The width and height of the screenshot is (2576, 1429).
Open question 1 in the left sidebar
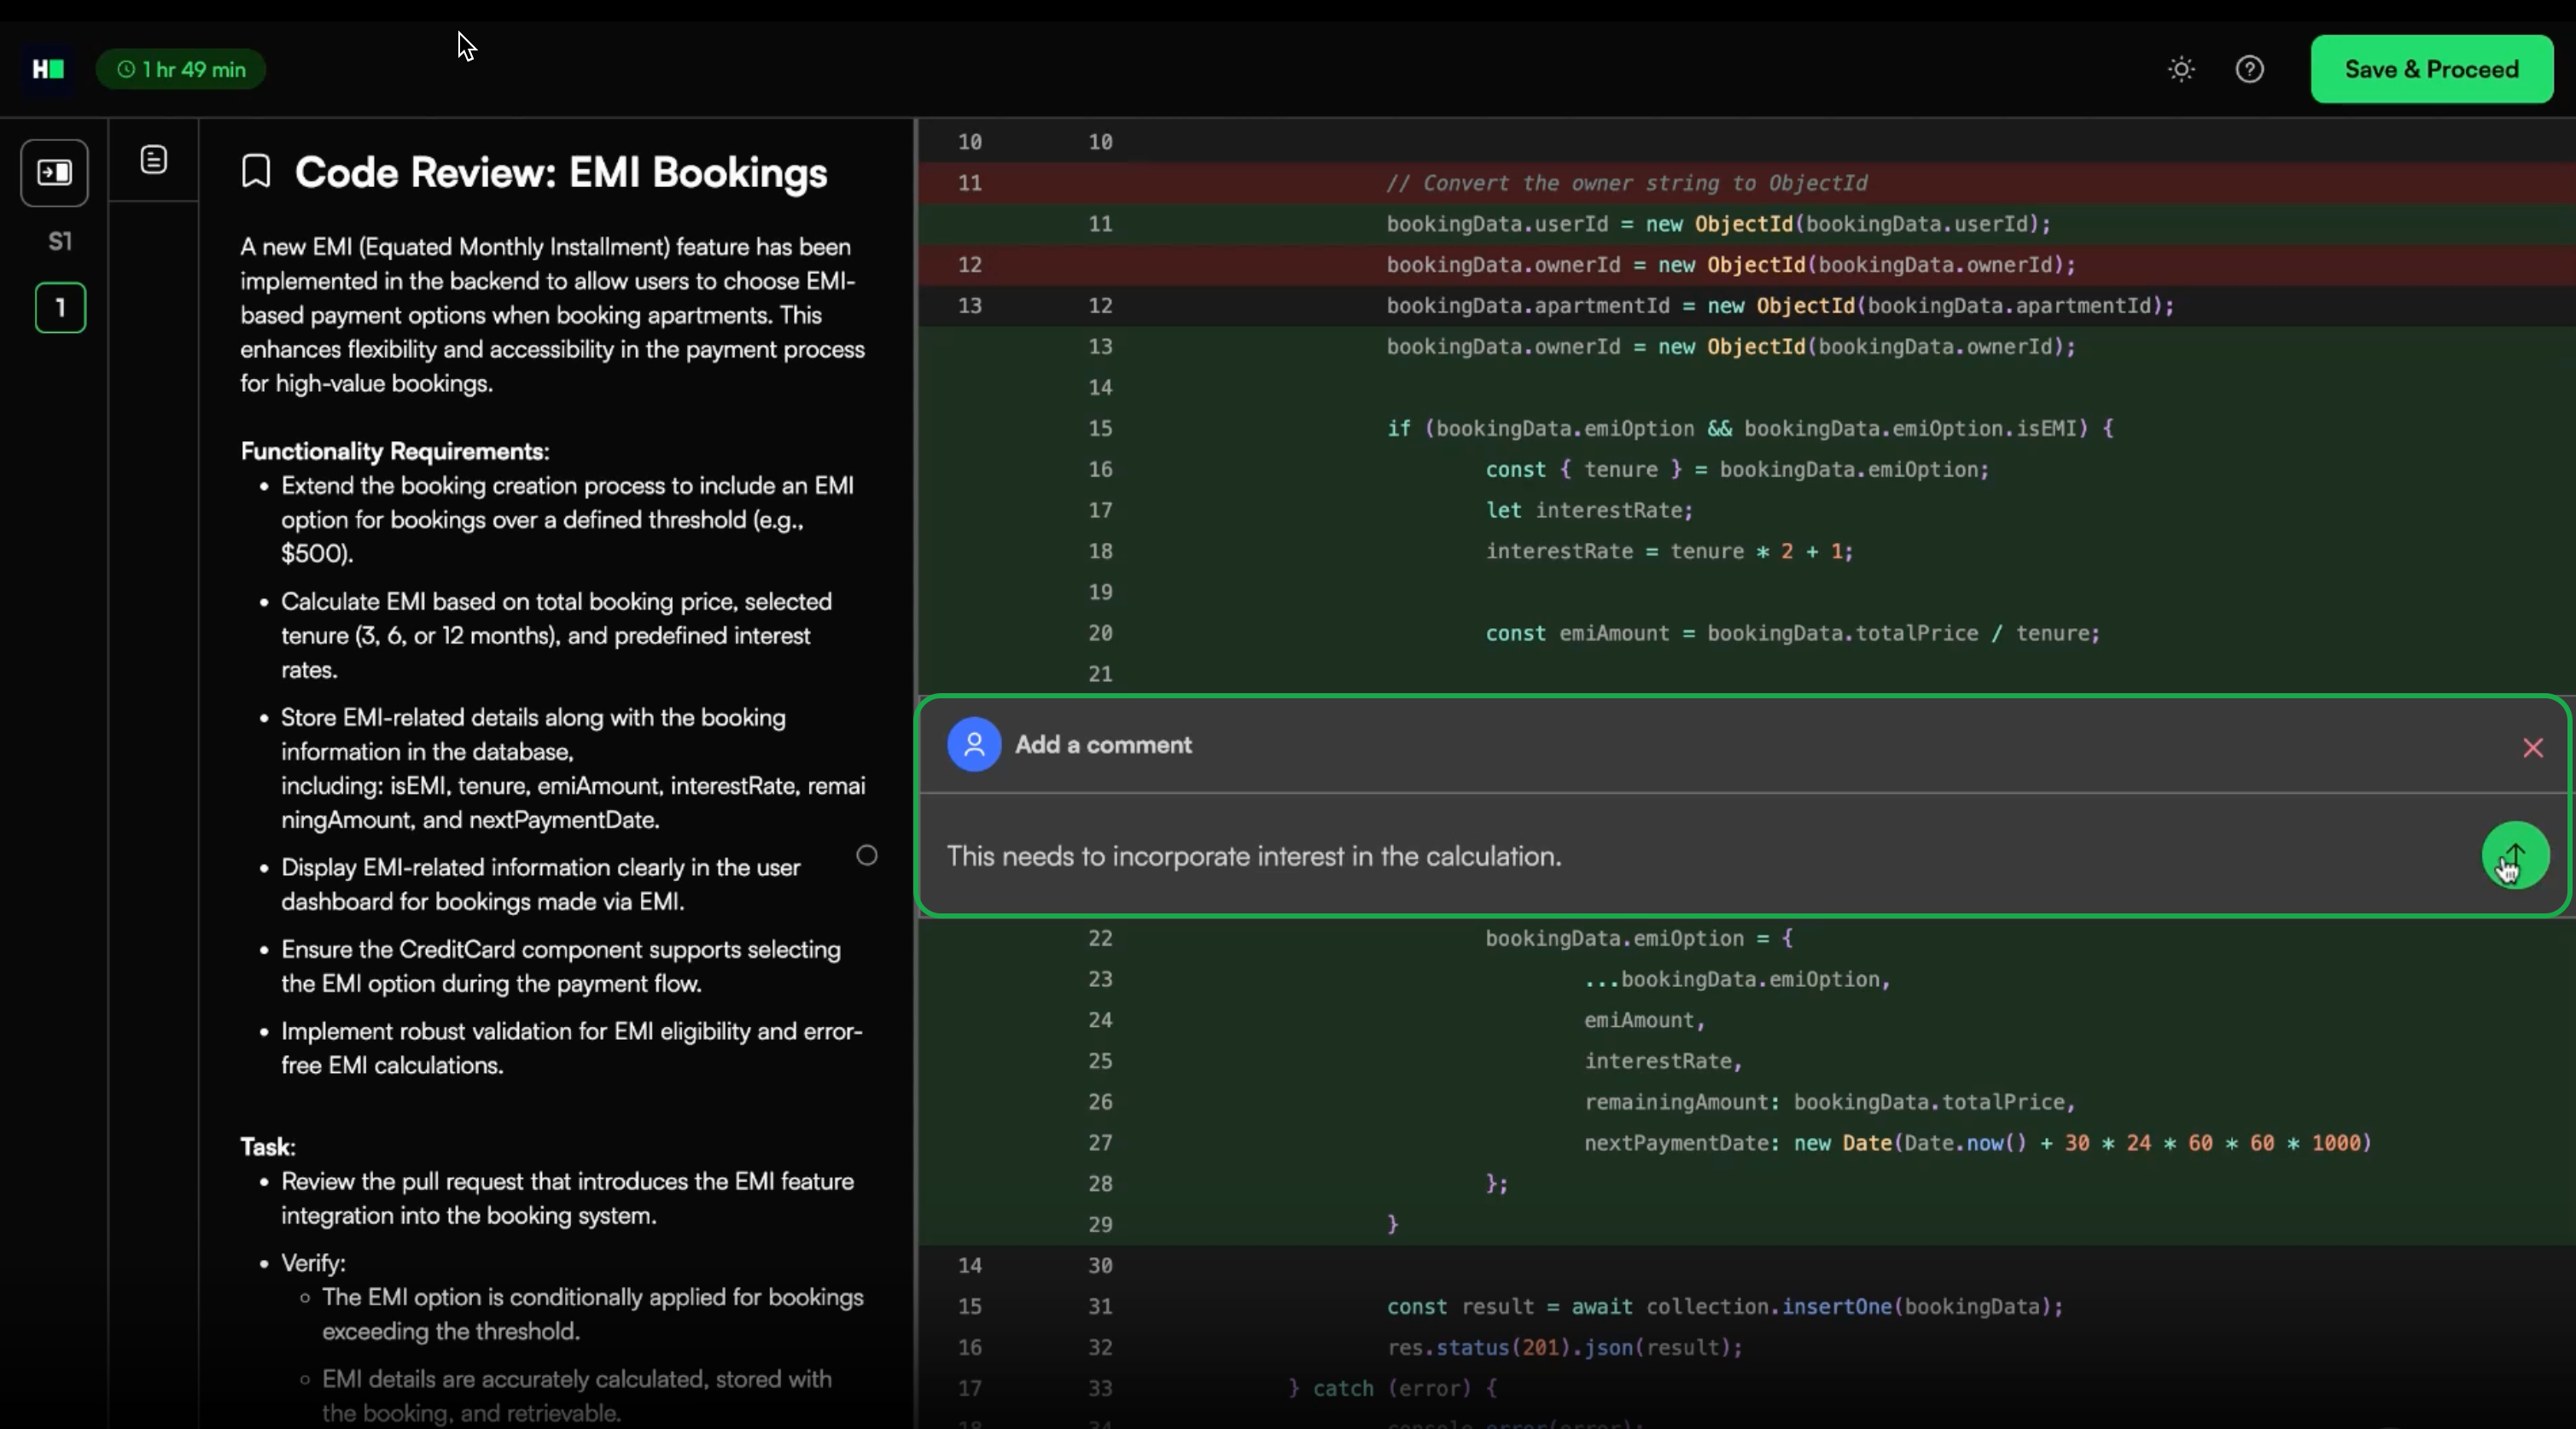(60, 308)
